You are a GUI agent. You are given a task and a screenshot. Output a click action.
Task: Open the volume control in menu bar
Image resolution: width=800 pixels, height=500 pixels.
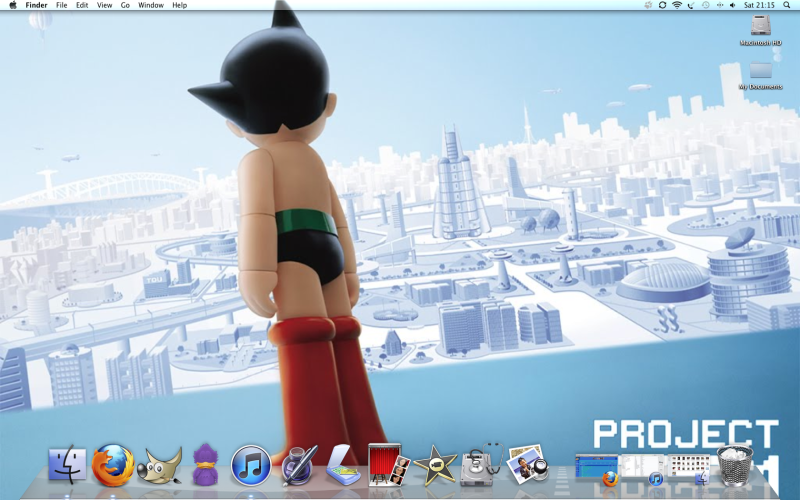[733, 5]
